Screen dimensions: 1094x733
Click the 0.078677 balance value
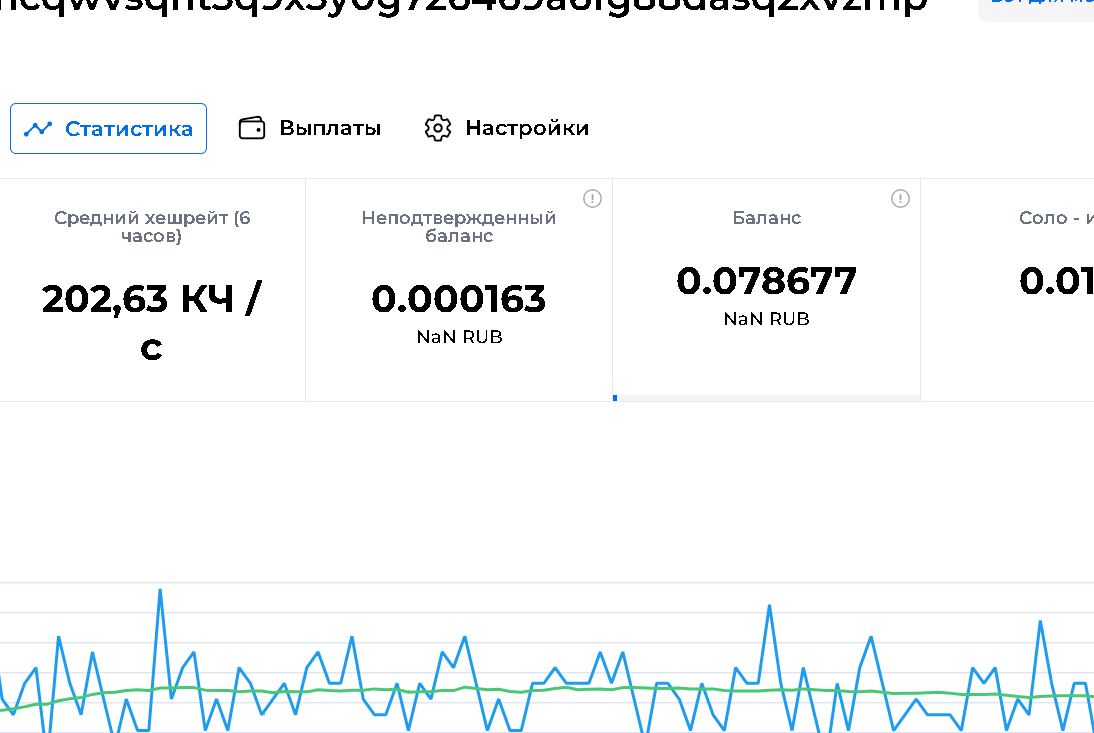coord(766,281)
